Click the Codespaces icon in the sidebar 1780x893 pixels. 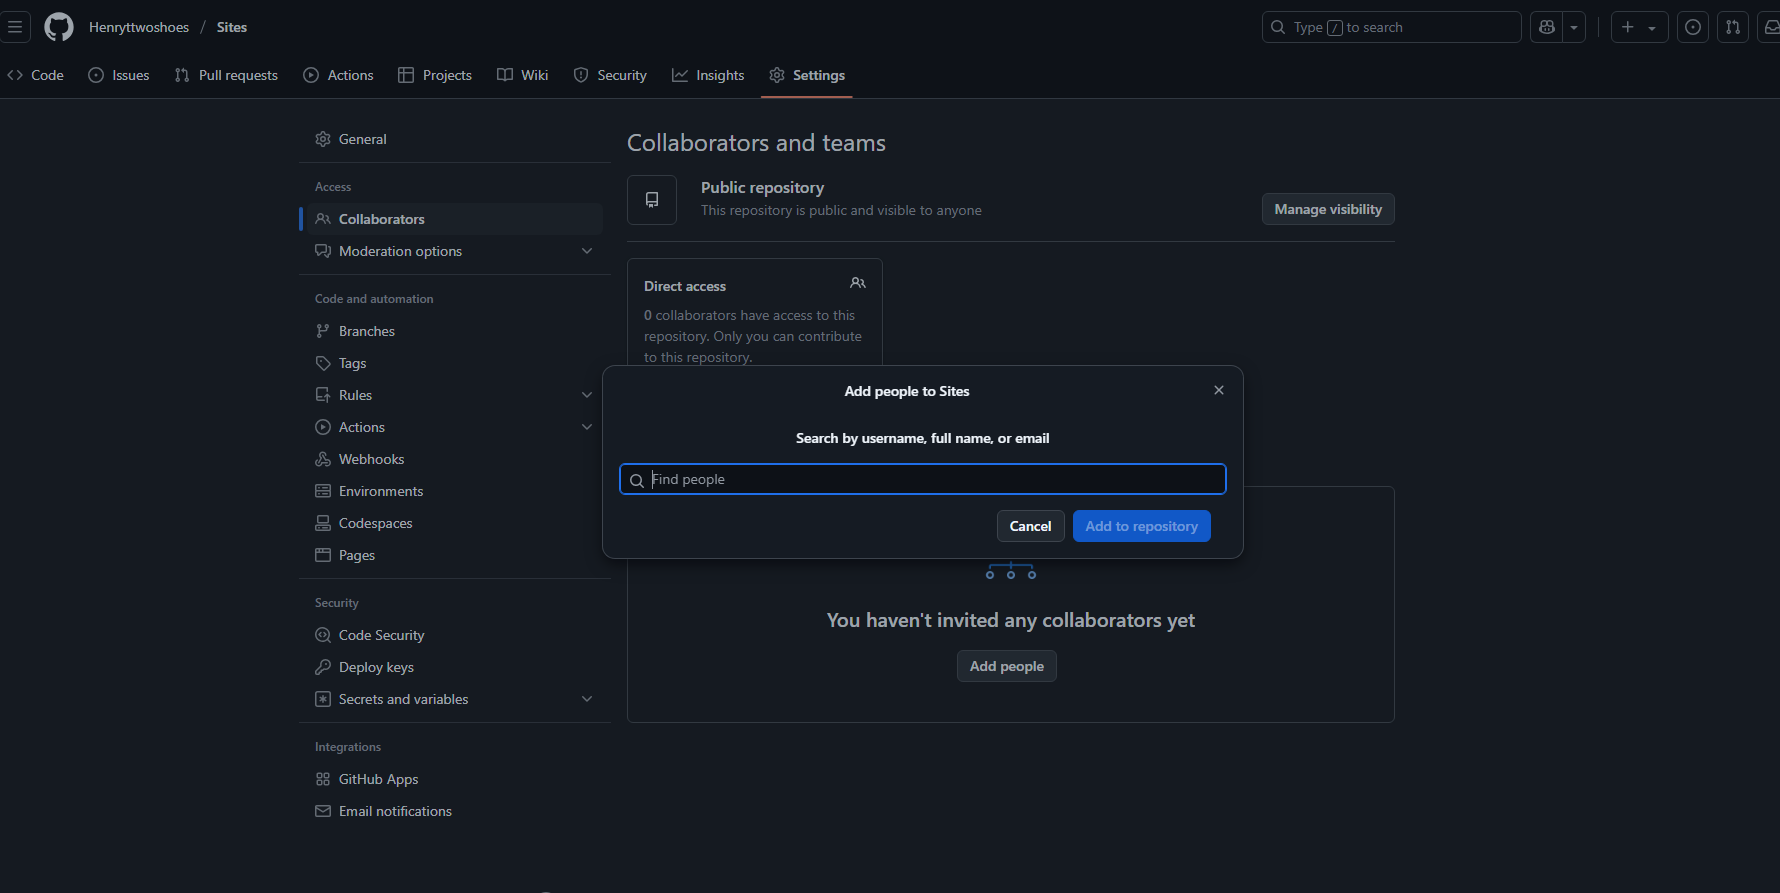coord(323,523)
